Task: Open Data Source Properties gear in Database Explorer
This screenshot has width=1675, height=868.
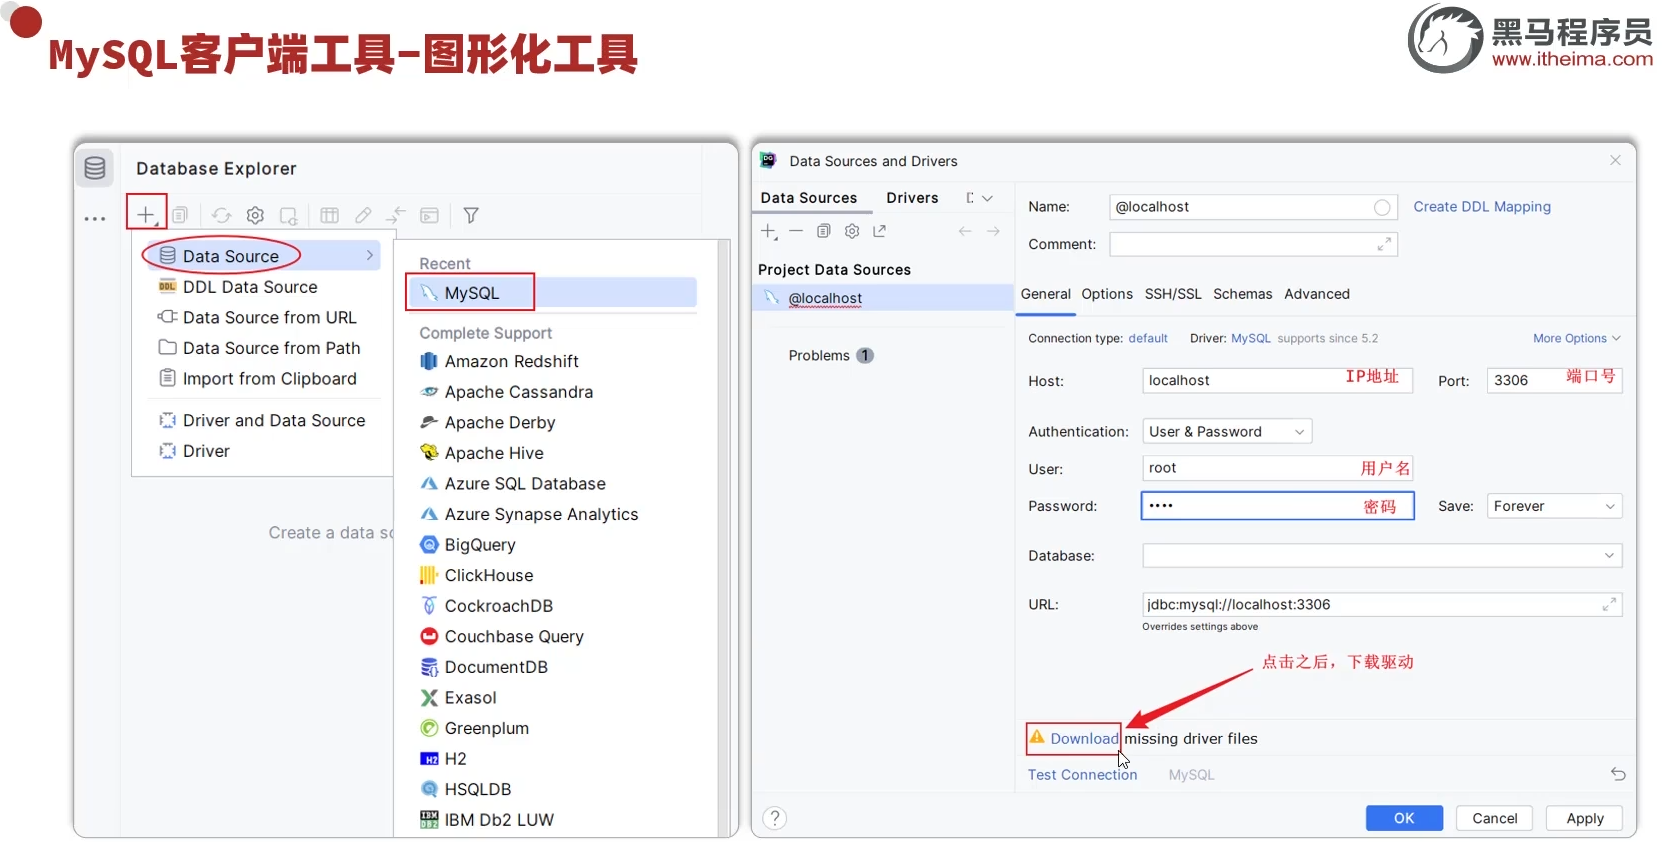Action: tap(255, 215)
